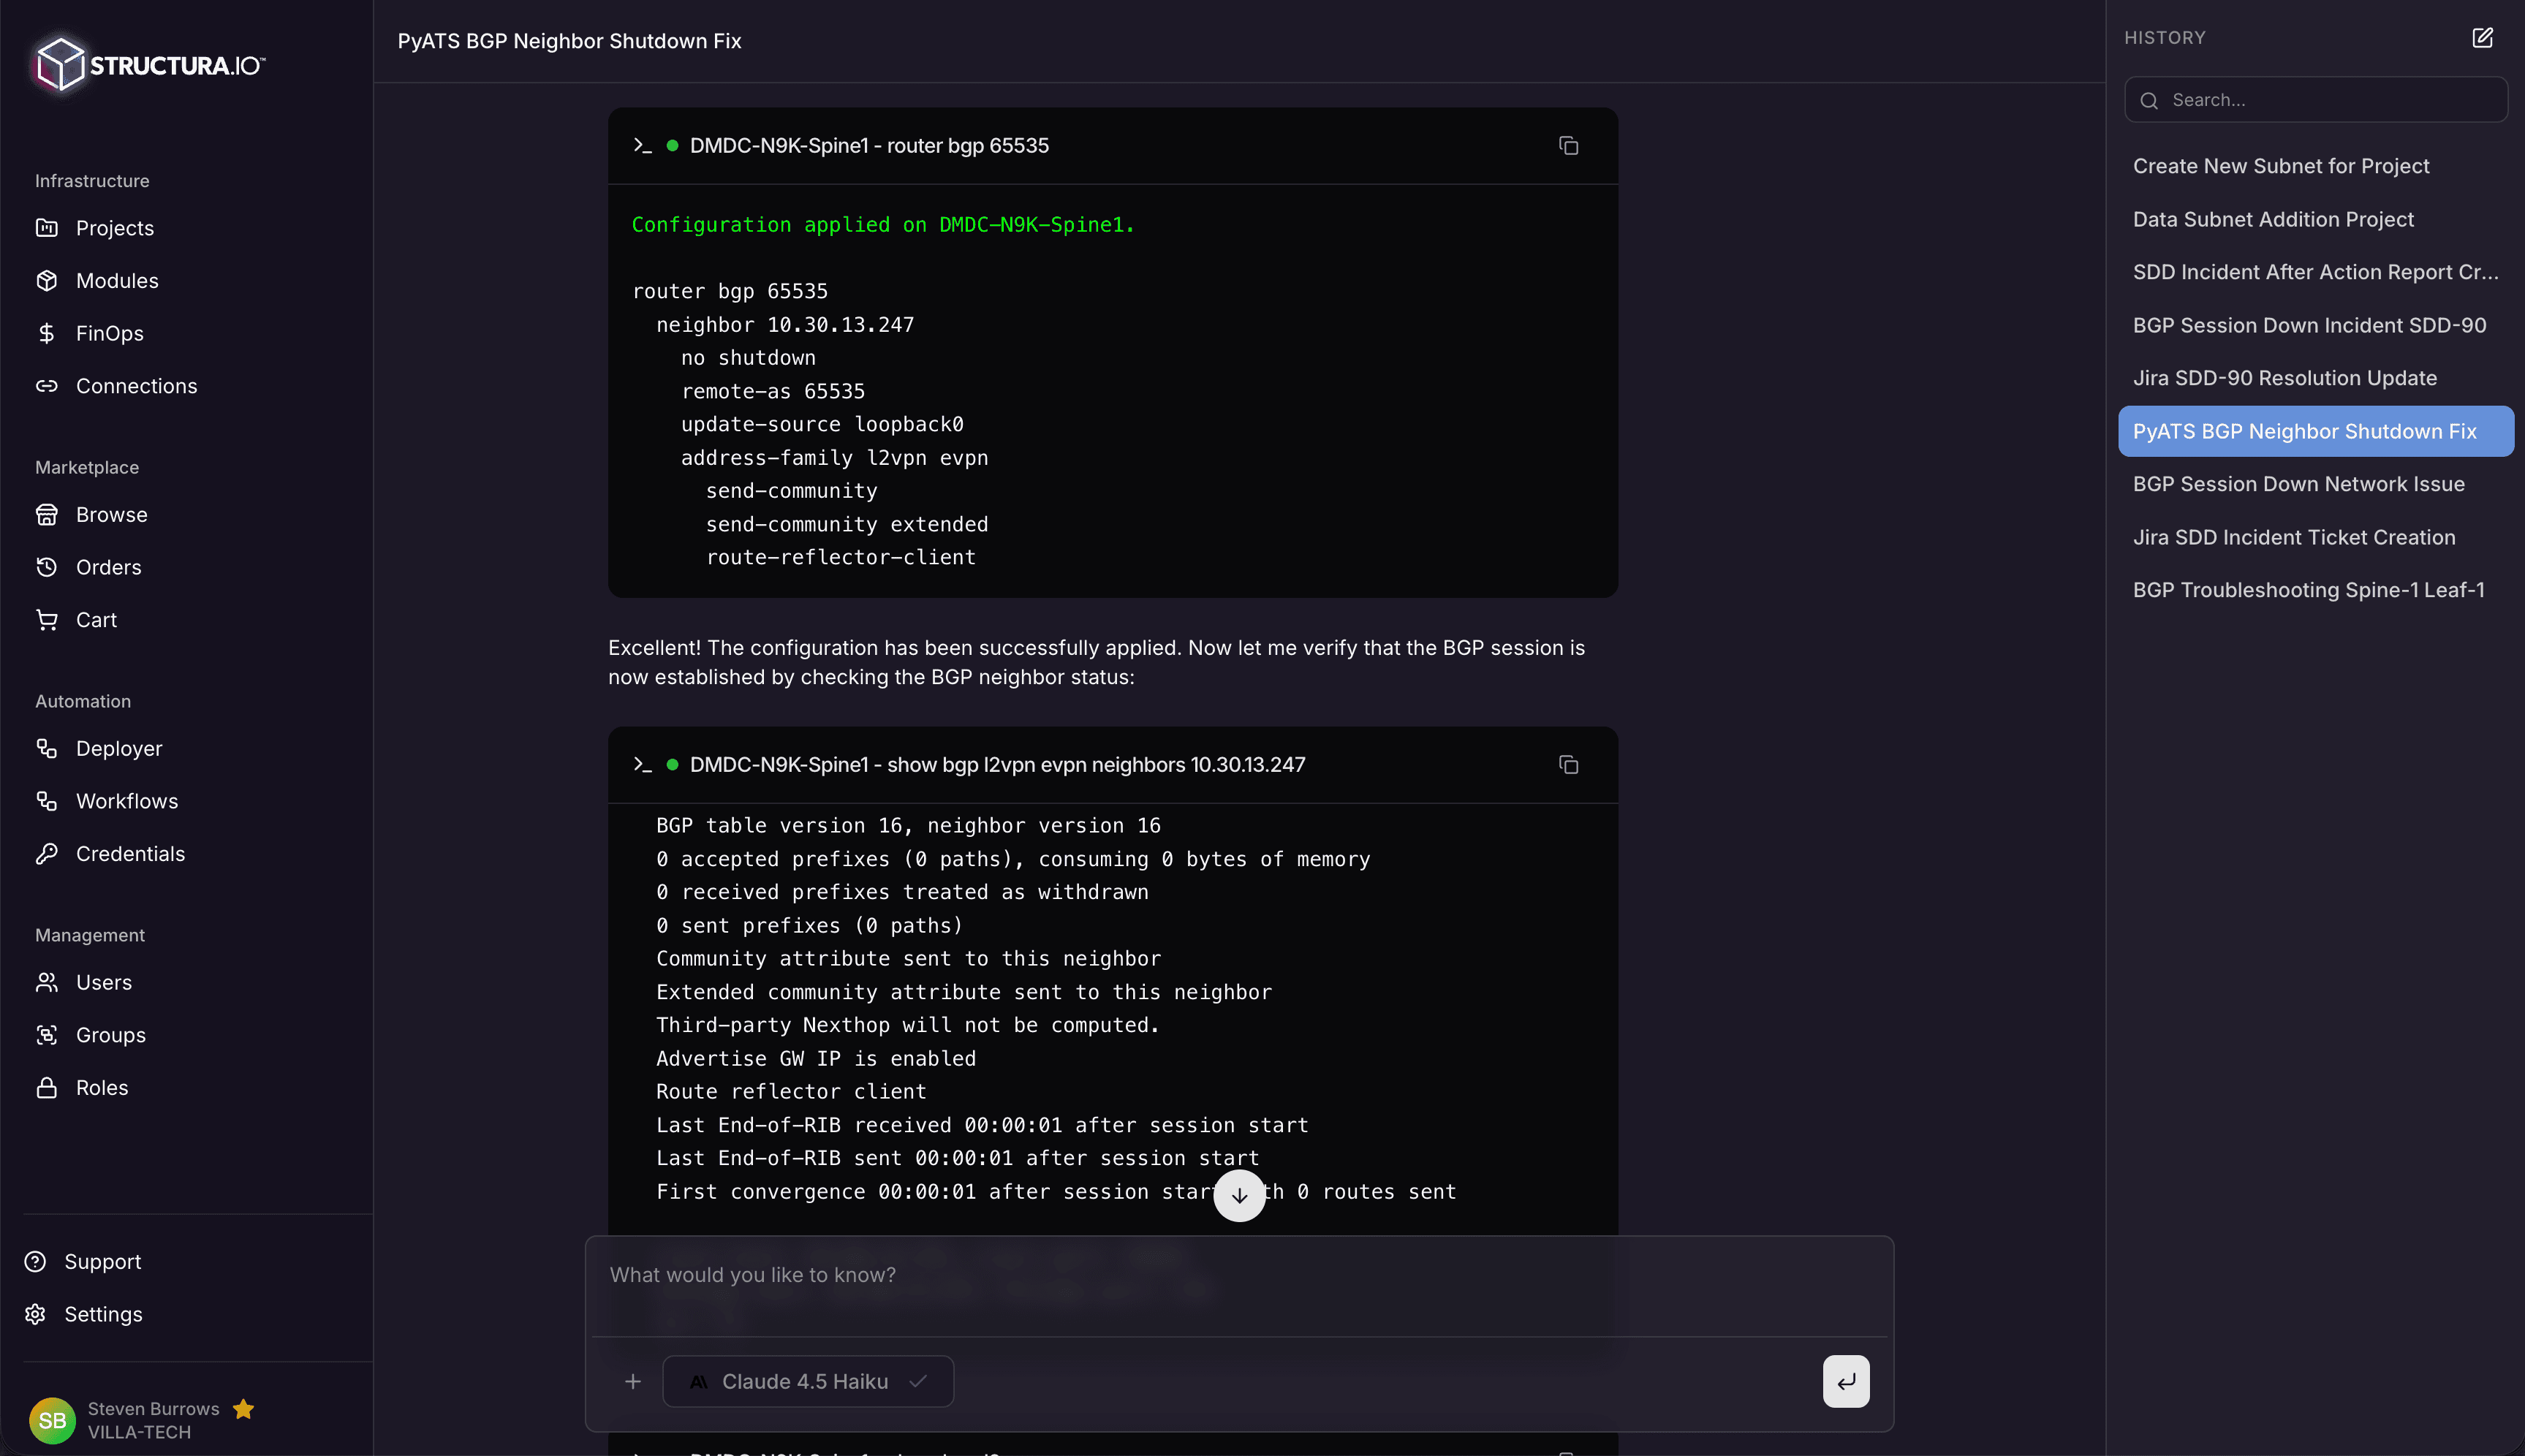Viewport: 2525px width, 1456px height.
Task: Send the message with the enter button
Action: [1844, 1381]
